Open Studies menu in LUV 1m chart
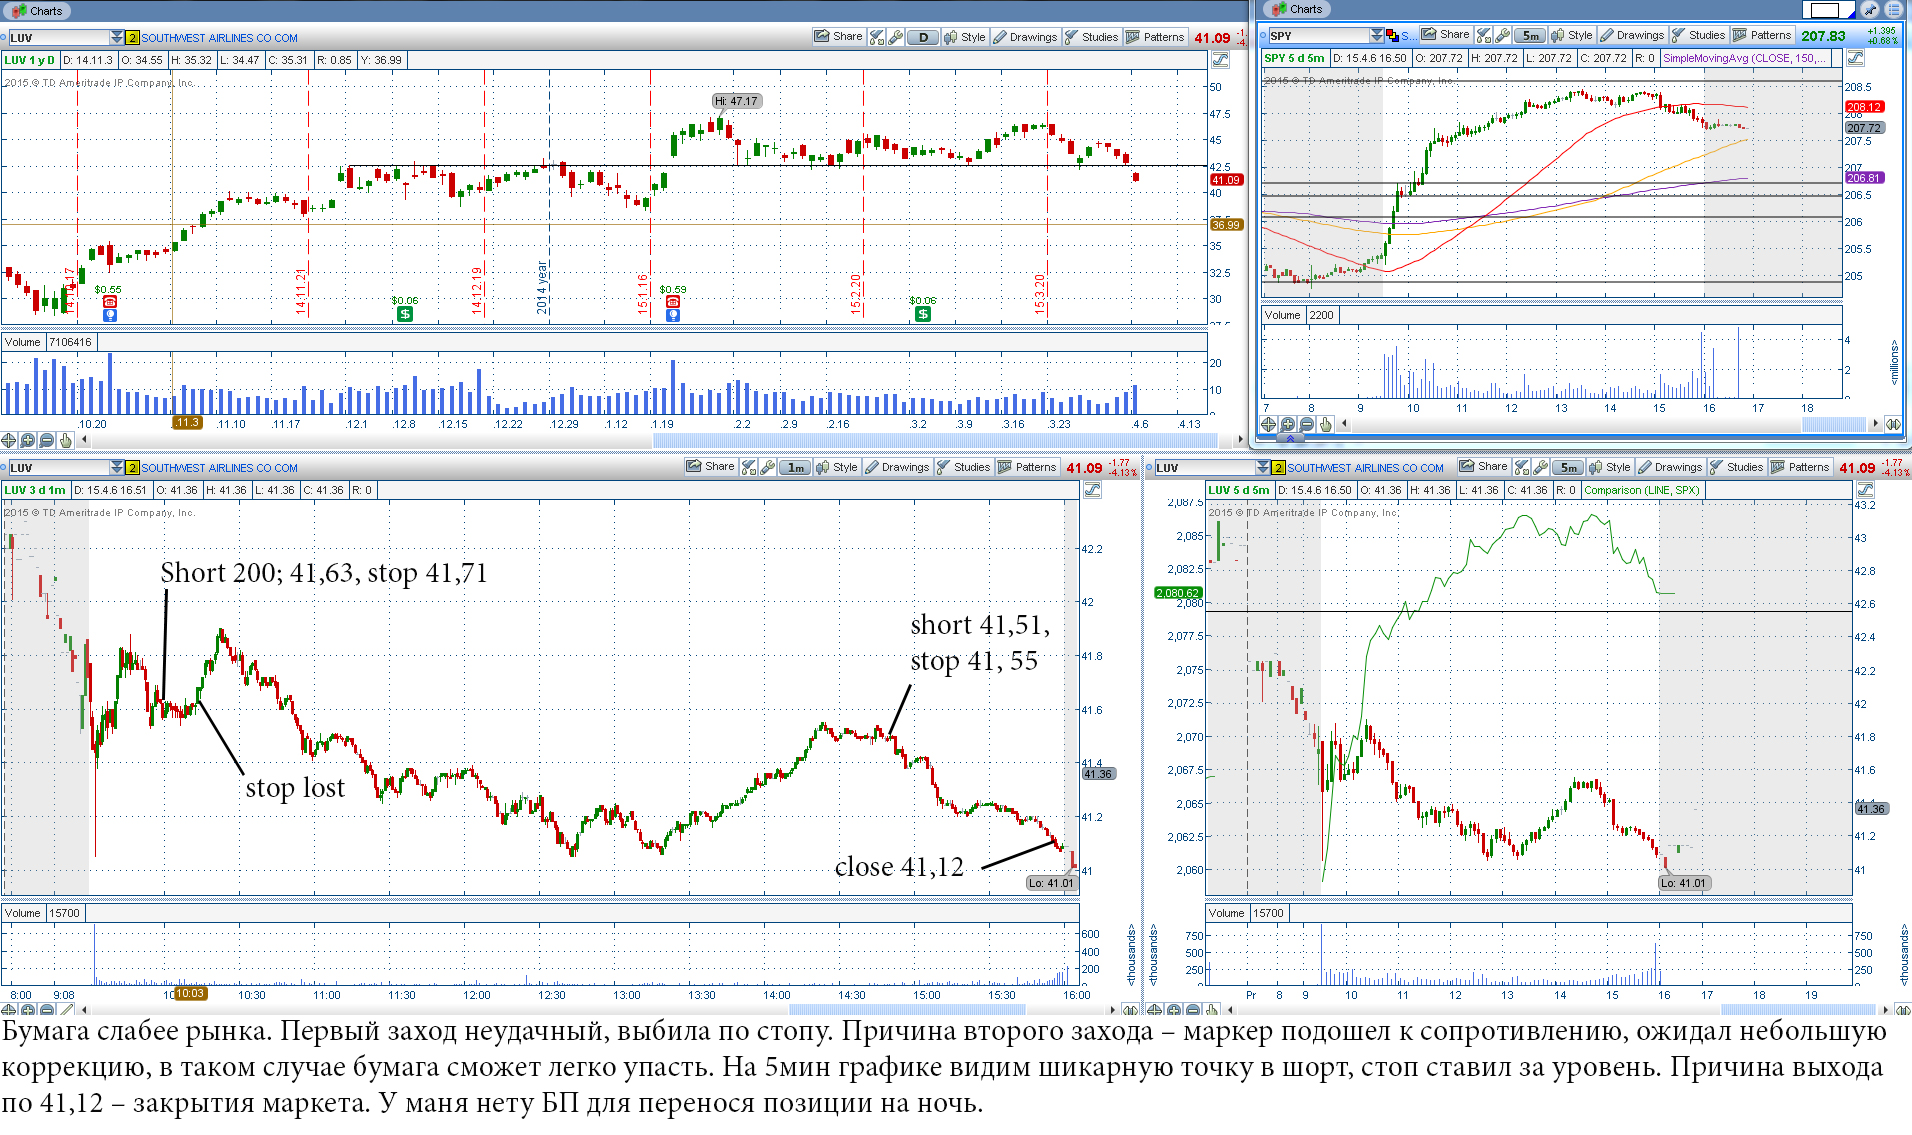Image resolution: width=1912 pixels, height=1135 pixels. click(x=963, y=467)
